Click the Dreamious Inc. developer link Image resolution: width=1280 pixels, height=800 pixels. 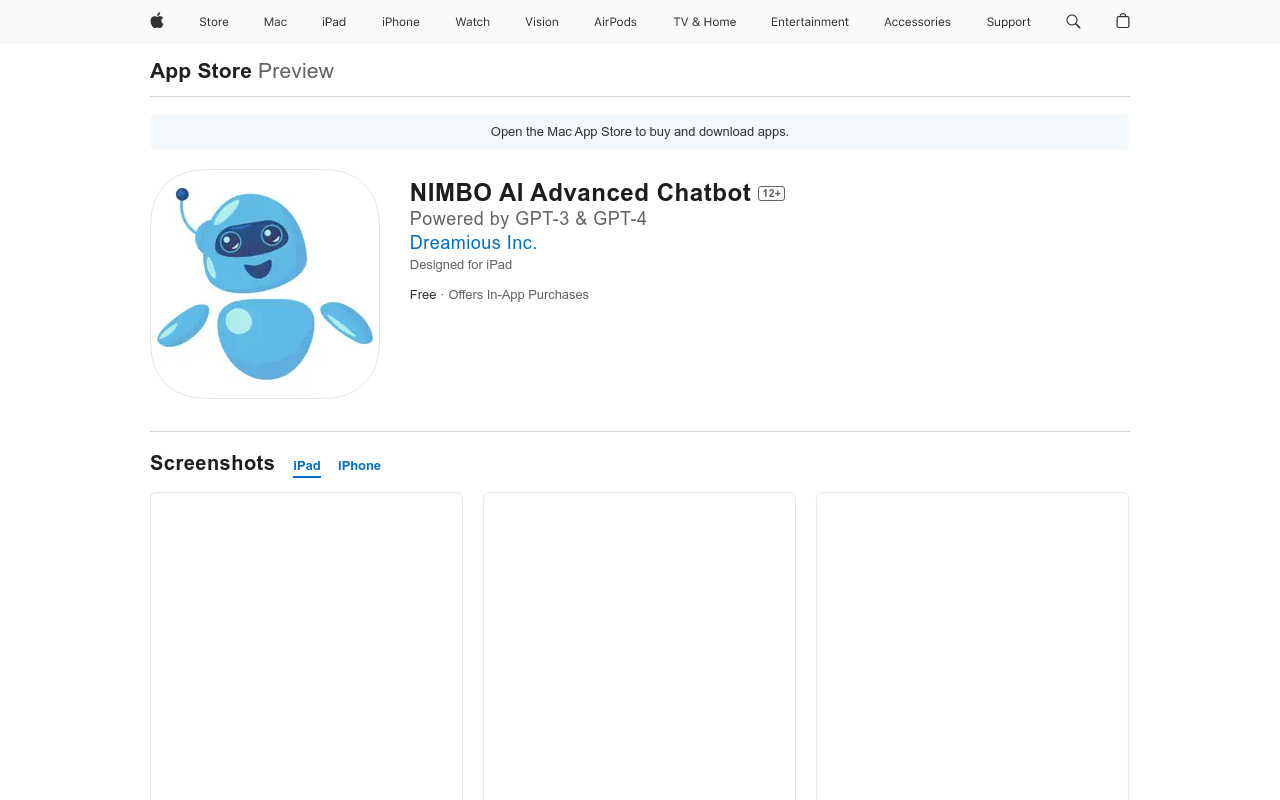point(473,242)
